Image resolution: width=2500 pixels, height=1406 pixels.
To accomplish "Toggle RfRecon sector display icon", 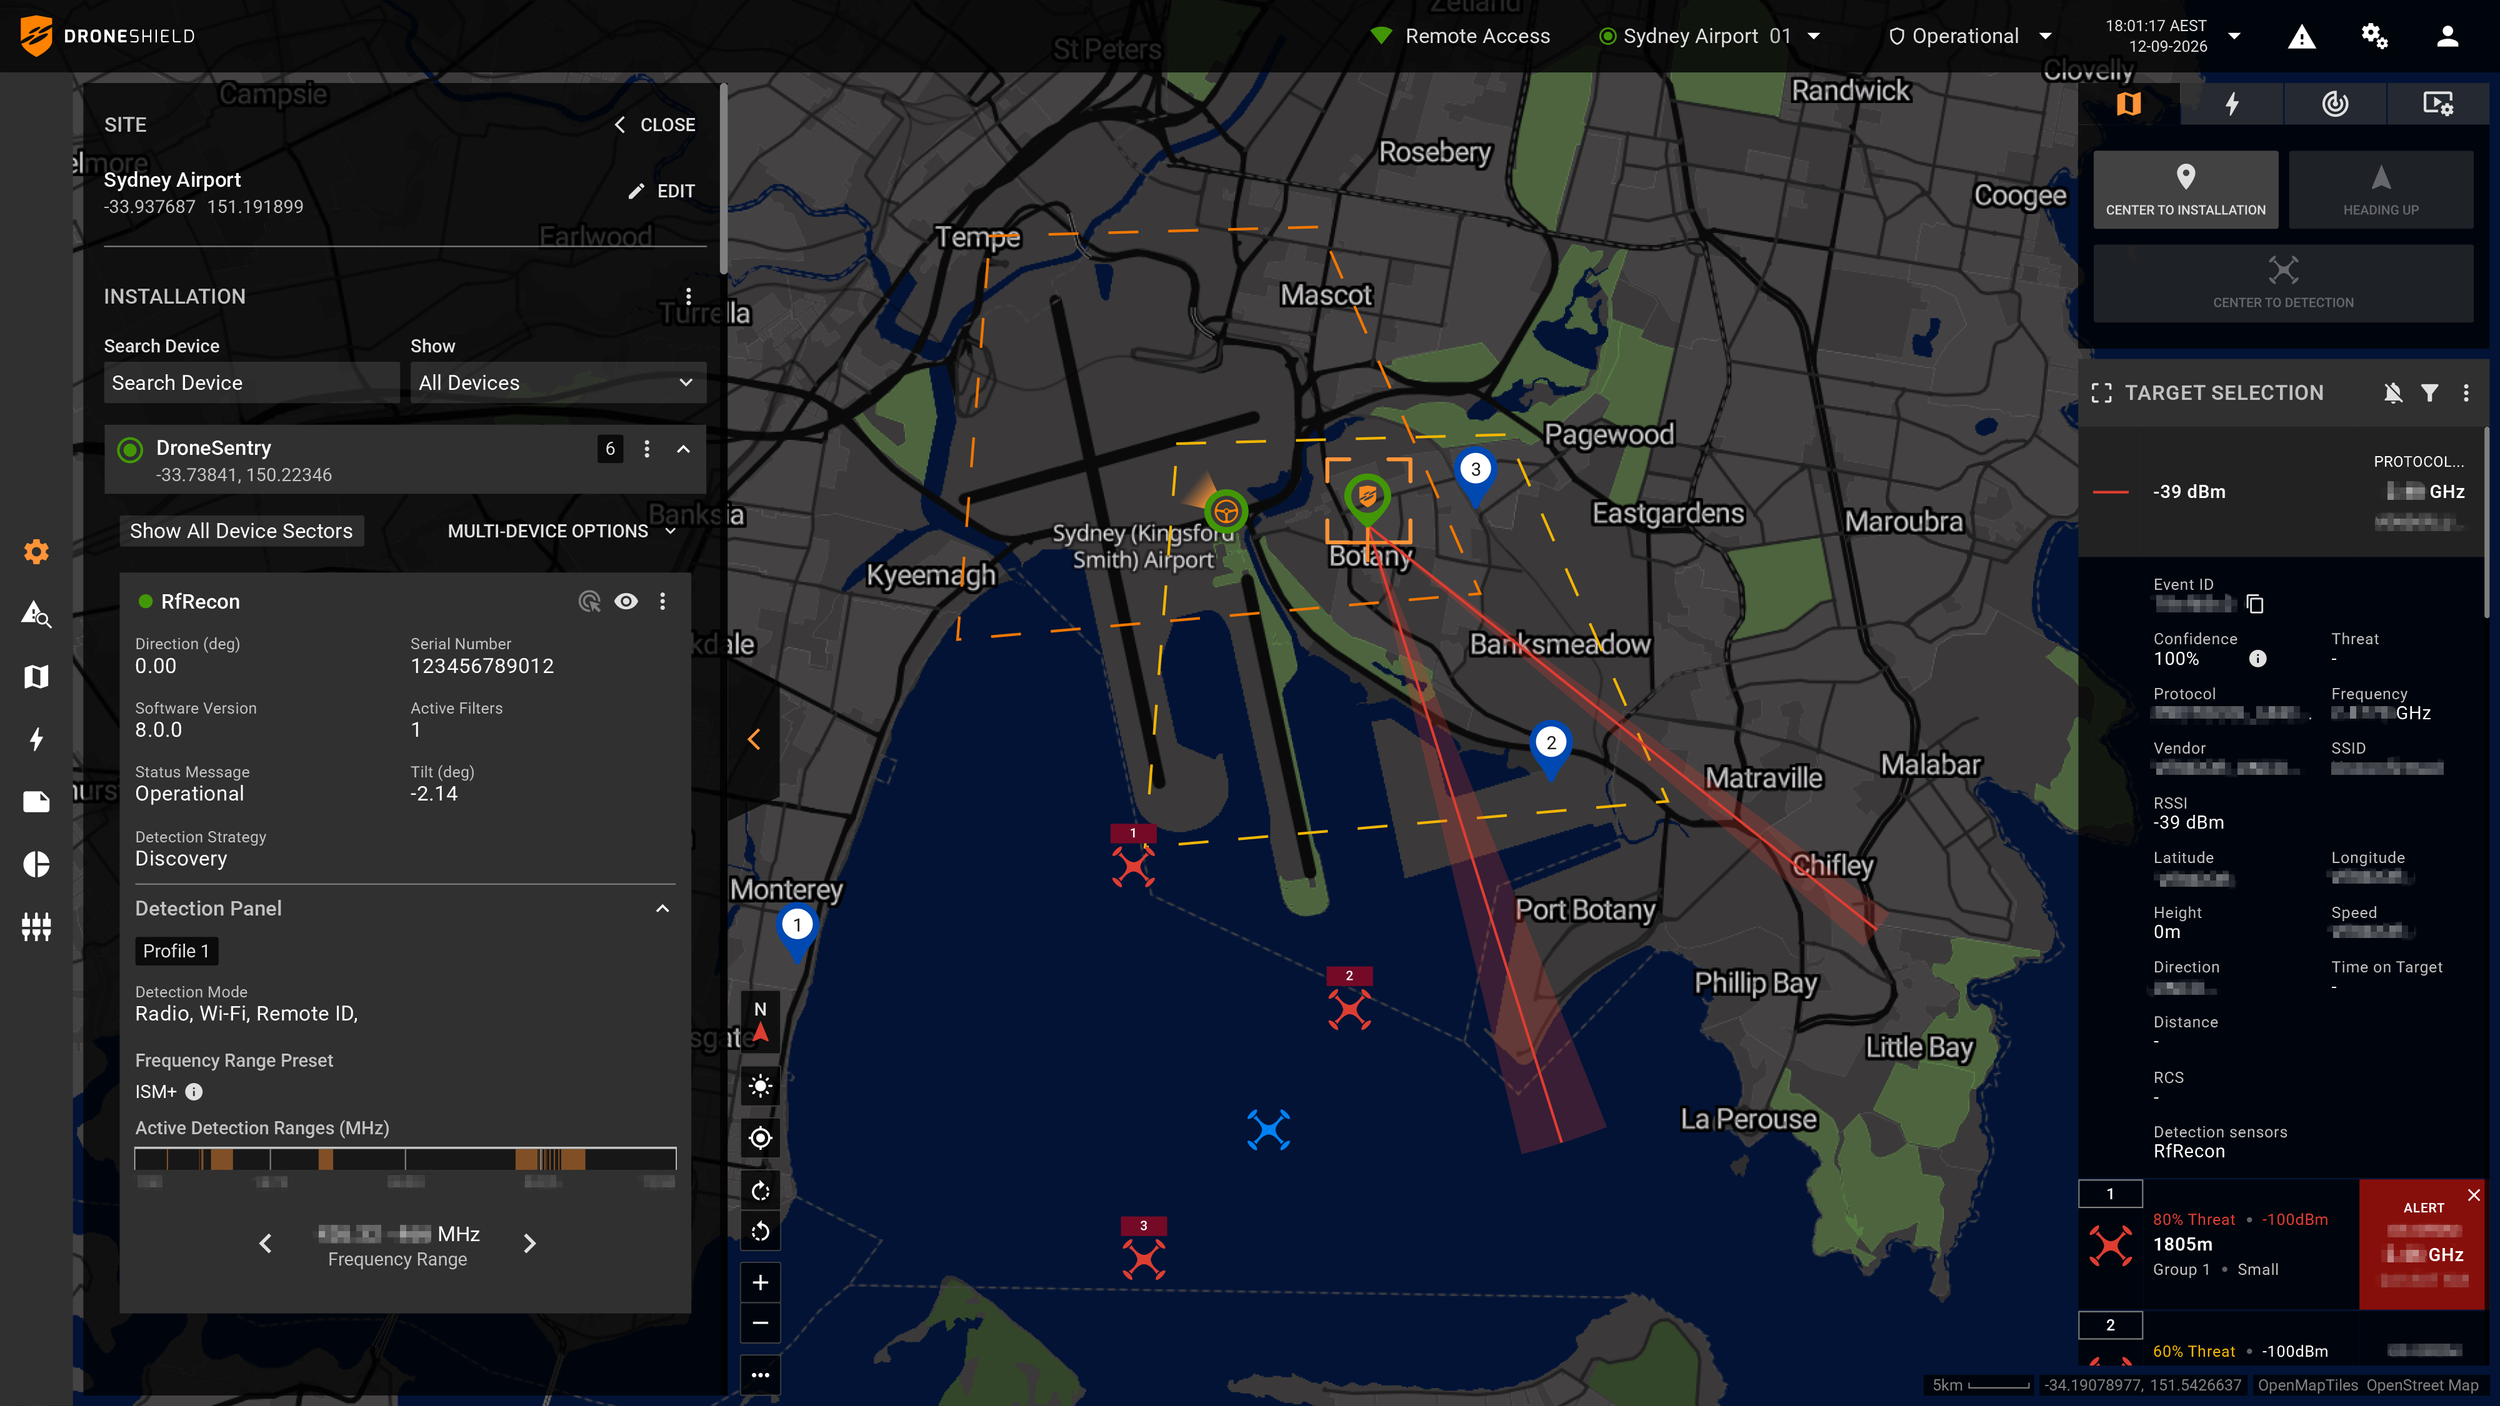I will point(589,601).
